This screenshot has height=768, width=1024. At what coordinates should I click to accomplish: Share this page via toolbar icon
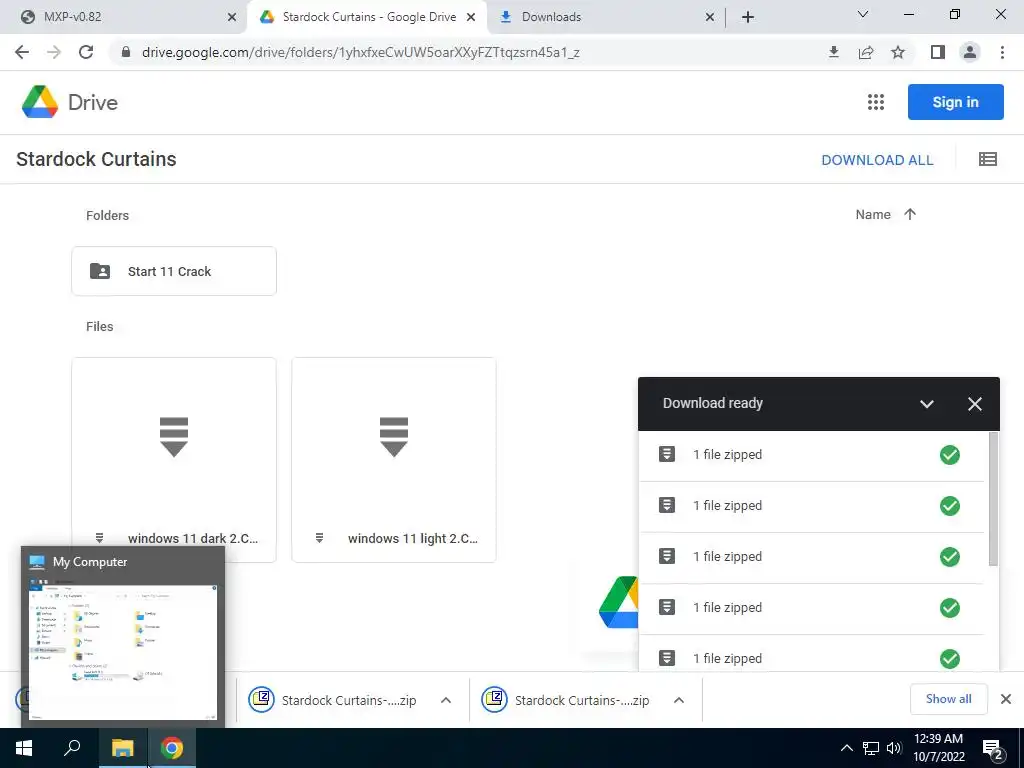pos(866,52)
